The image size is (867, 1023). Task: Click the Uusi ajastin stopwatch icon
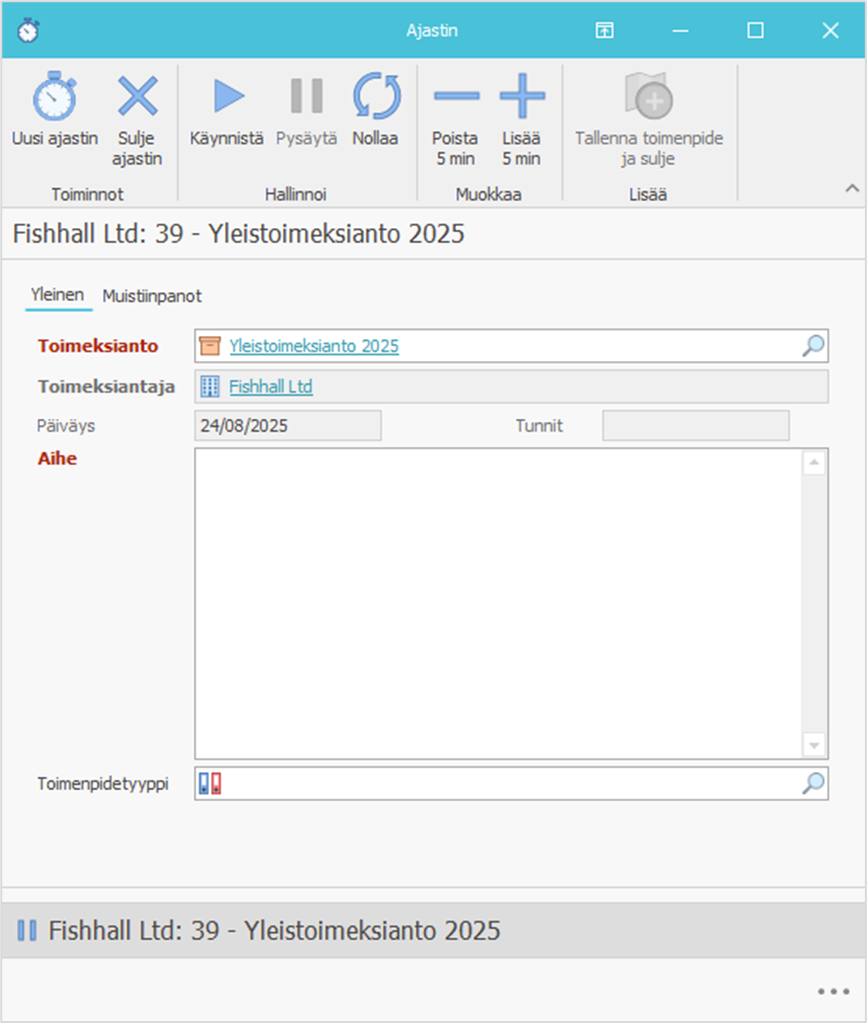54,98
